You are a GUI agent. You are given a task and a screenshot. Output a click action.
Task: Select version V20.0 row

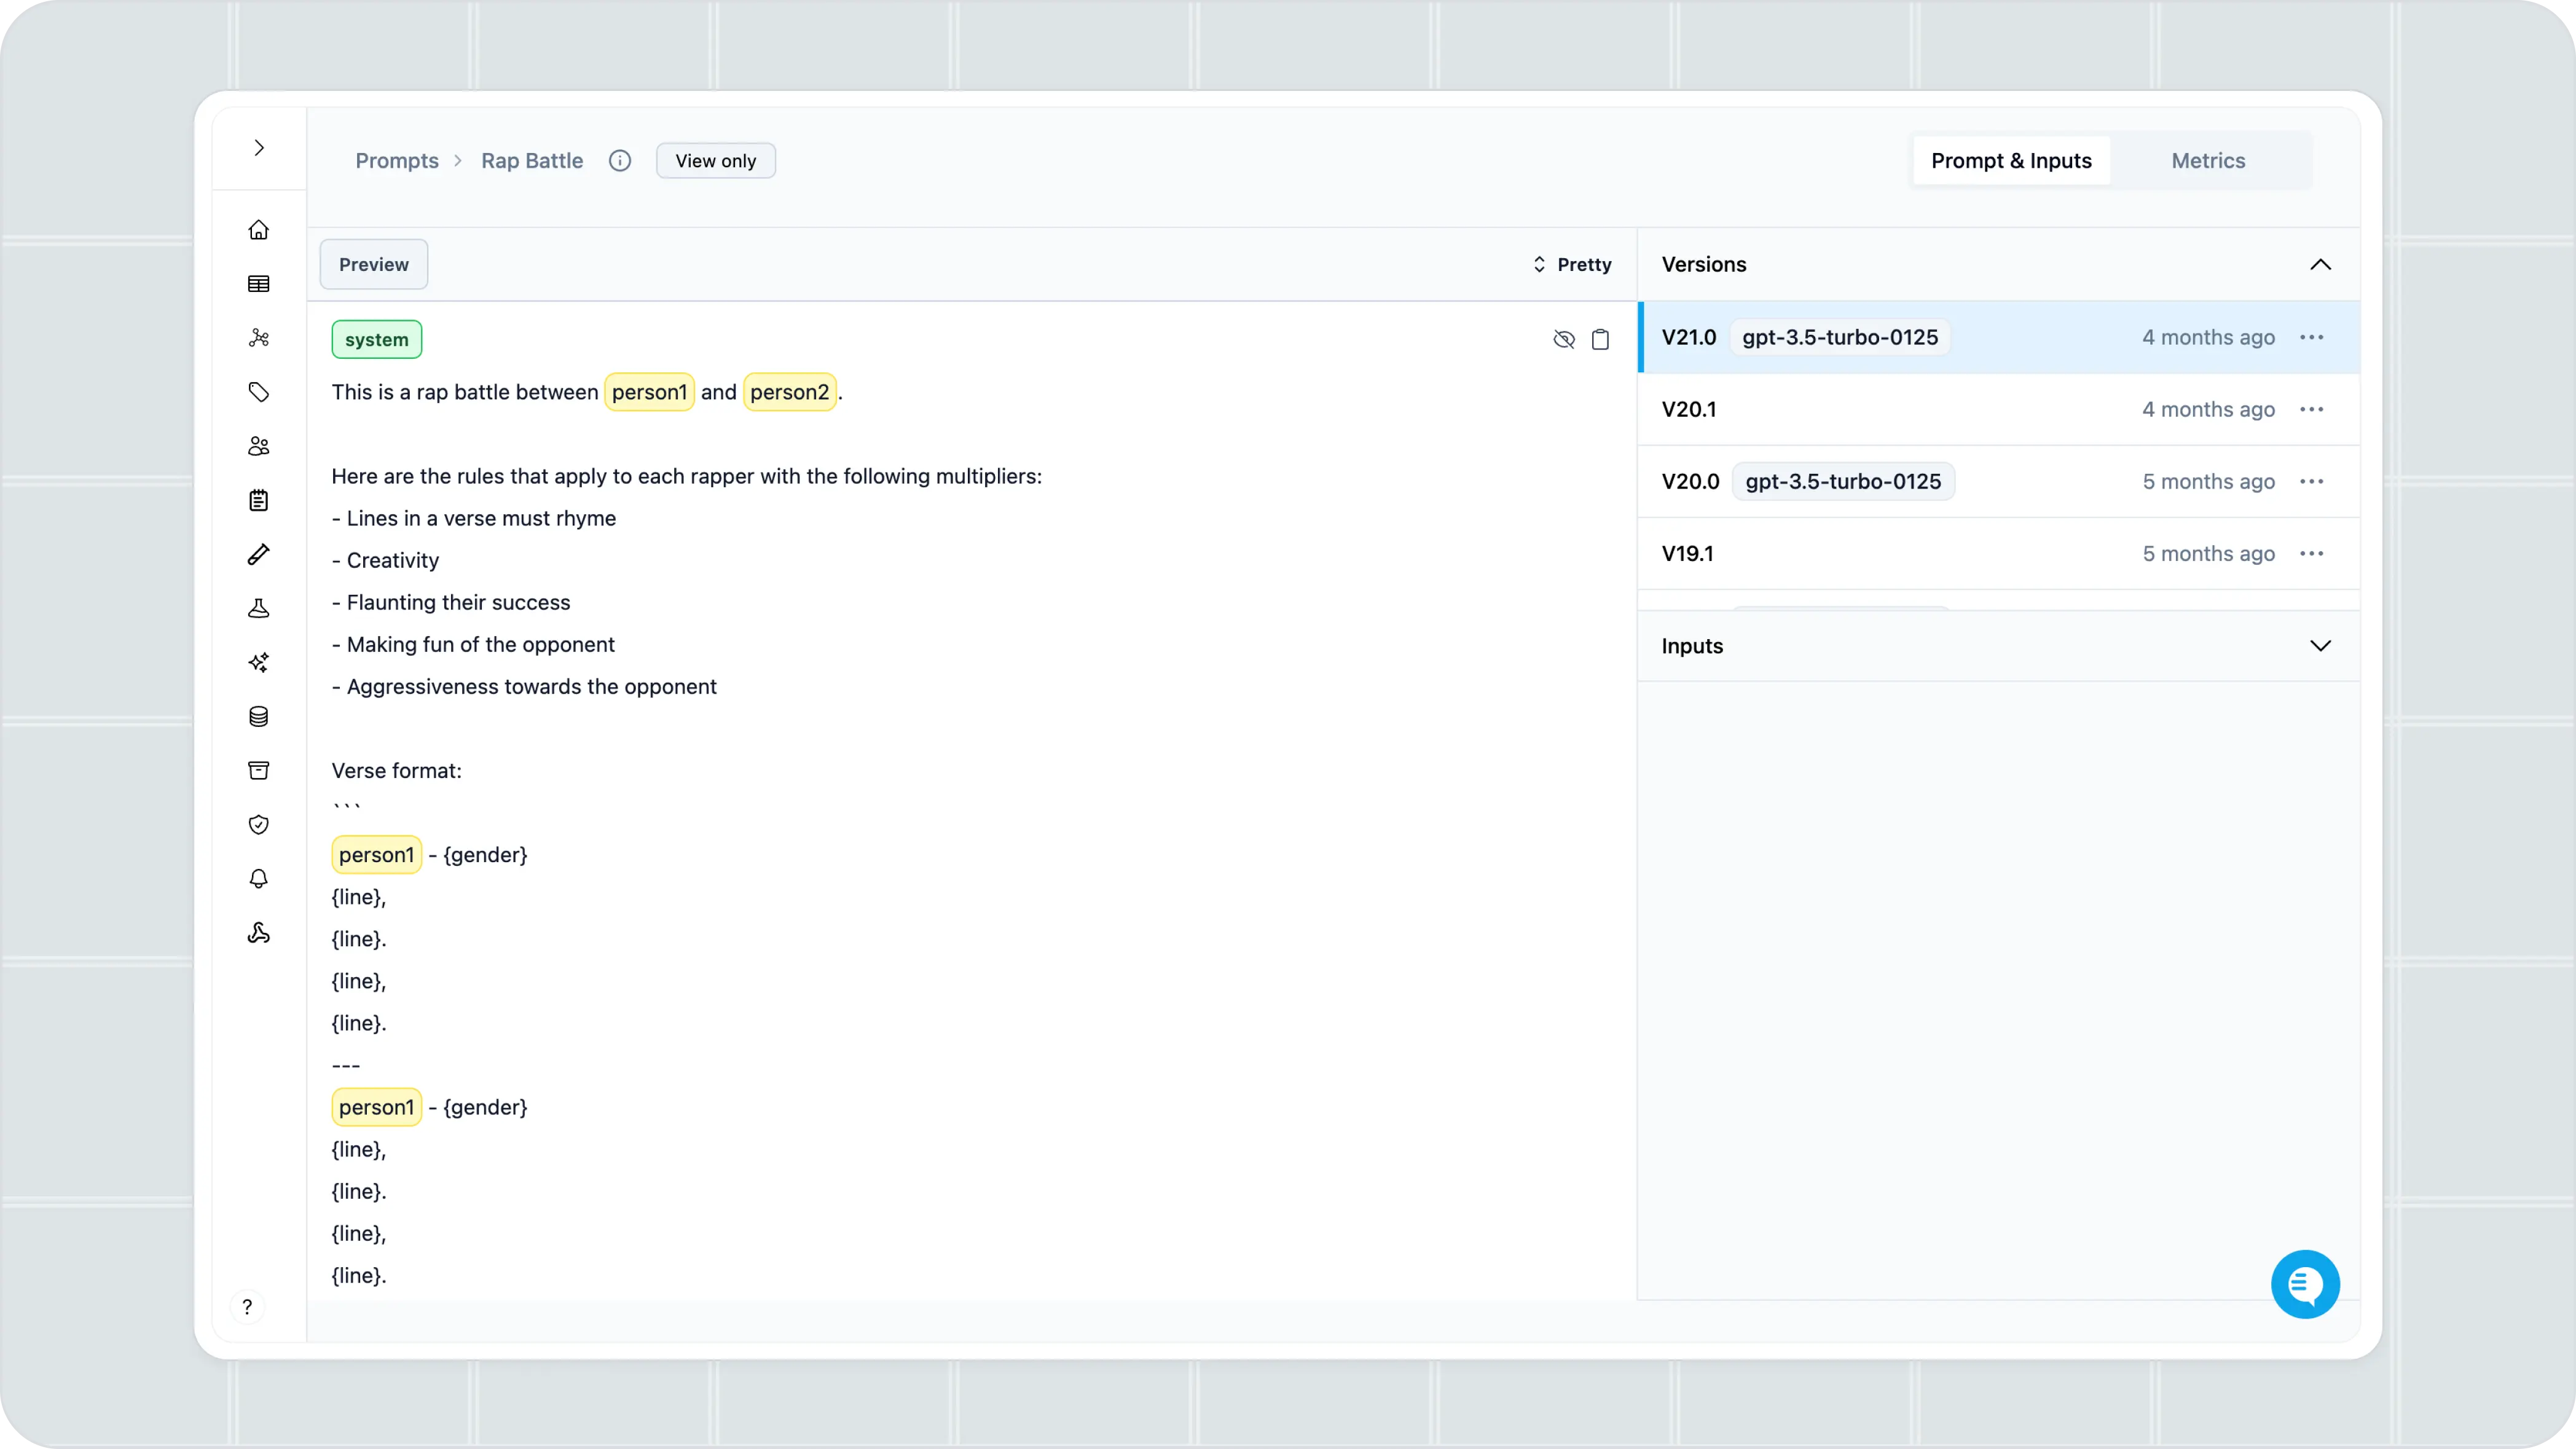pos(1998,481)
